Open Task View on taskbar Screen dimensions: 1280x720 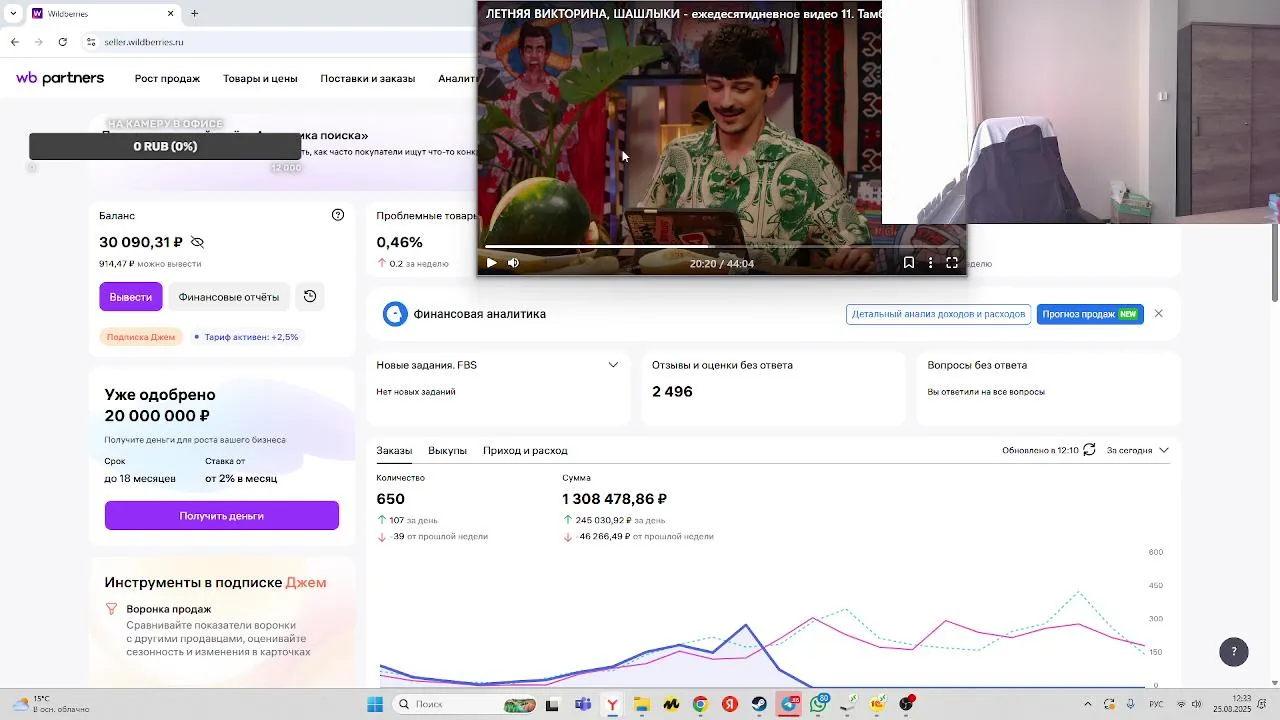552,704
